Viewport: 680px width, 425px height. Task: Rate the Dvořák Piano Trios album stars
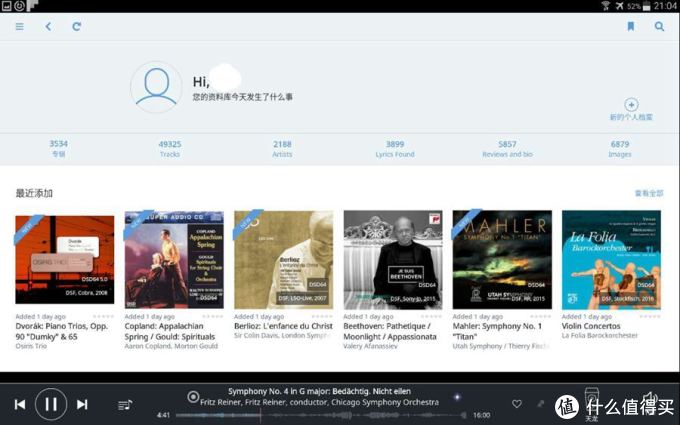(103, 317)
